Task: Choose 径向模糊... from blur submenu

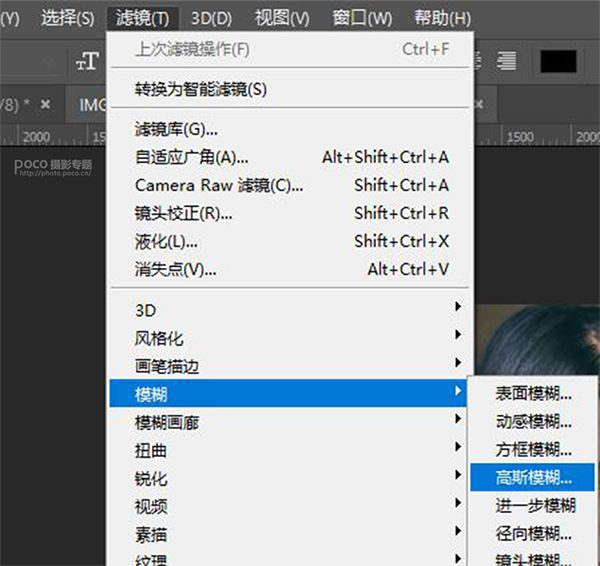Action: (533, 533)
